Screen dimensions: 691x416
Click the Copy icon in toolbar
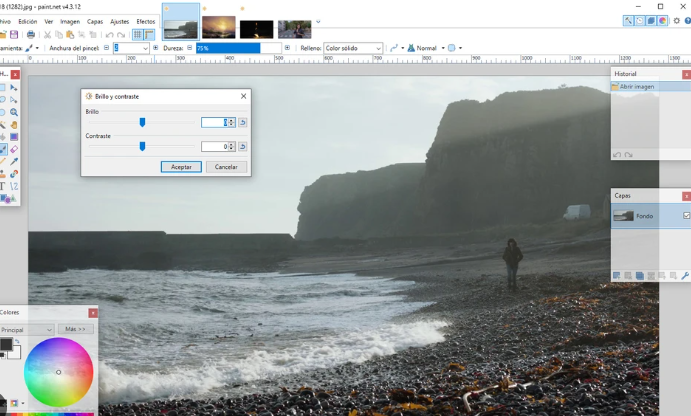pyautogui.click(x=59, y=34)
